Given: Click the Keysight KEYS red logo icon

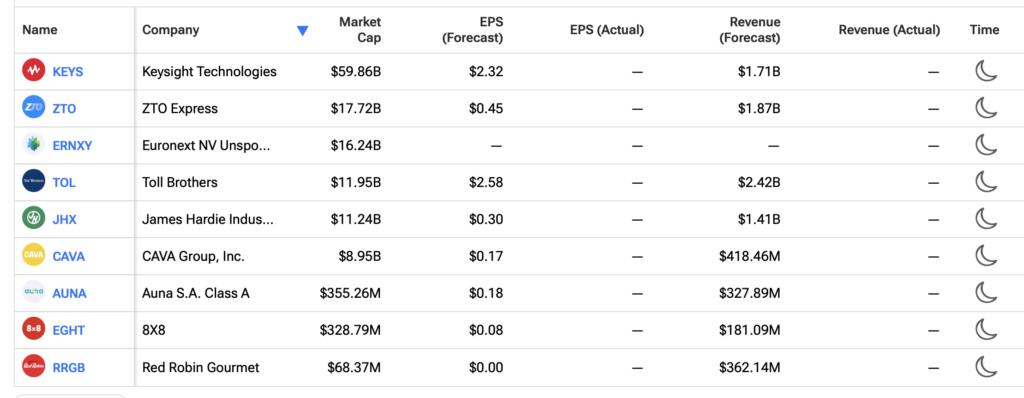Looking at the screenshot, I should [x=33, y=71].
